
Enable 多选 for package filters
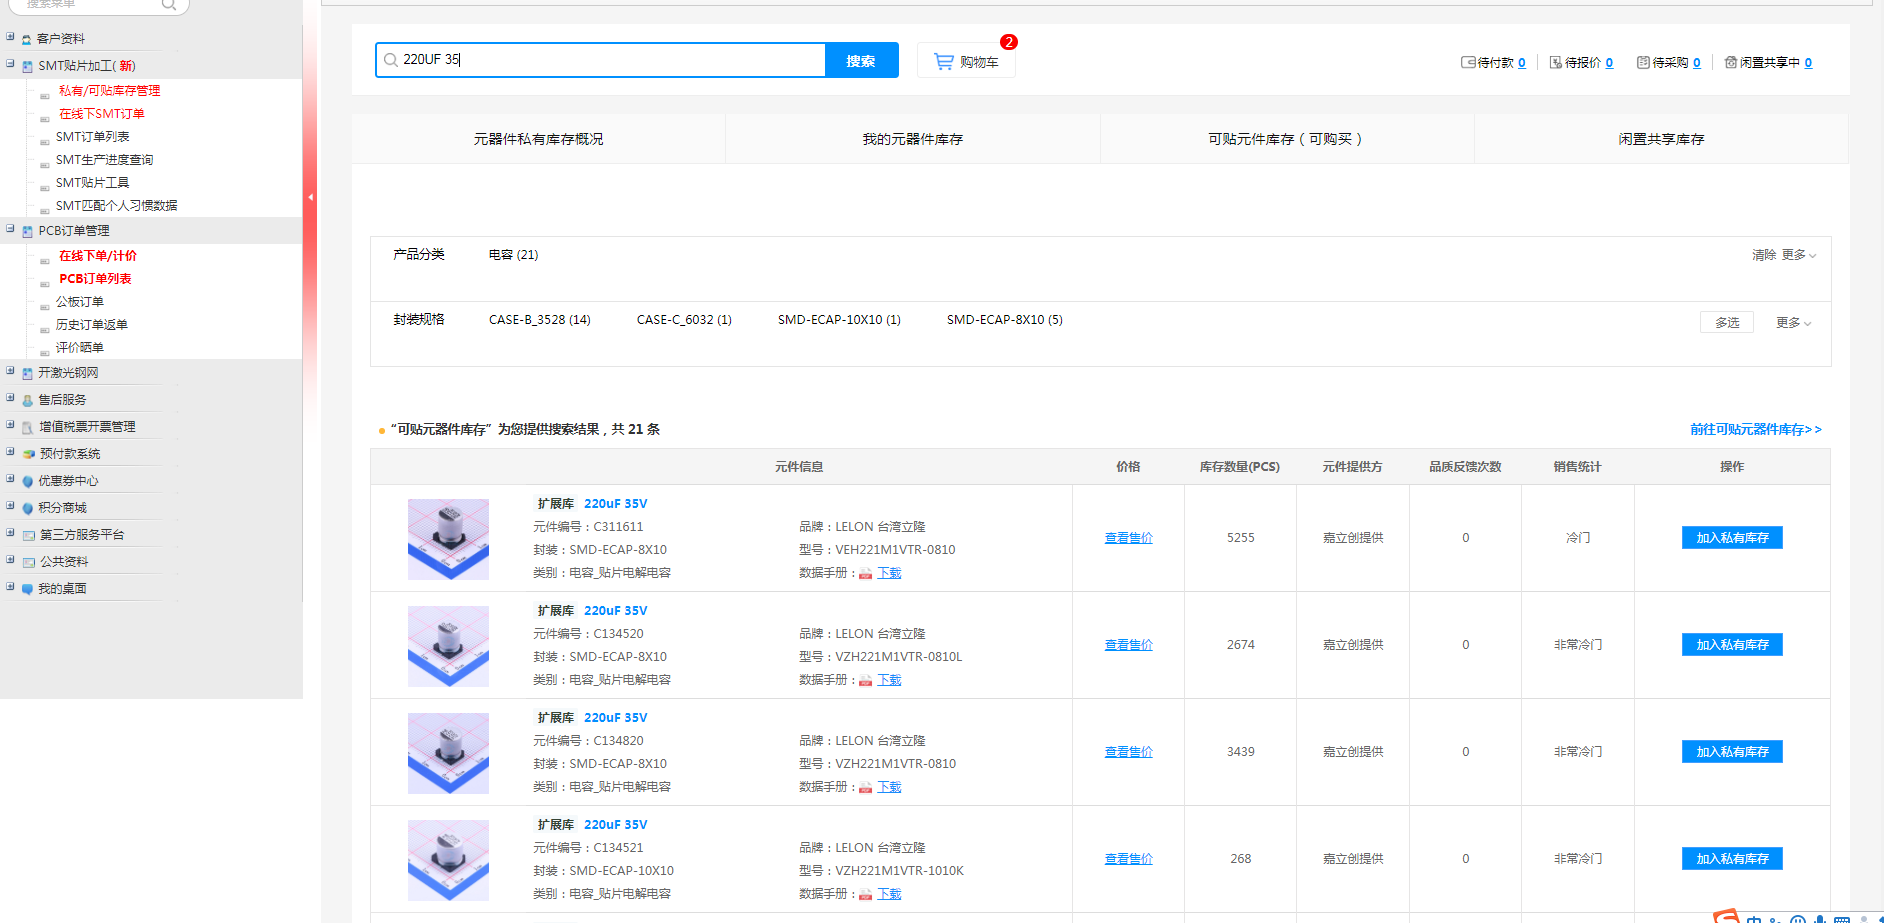click(1726, 323)
